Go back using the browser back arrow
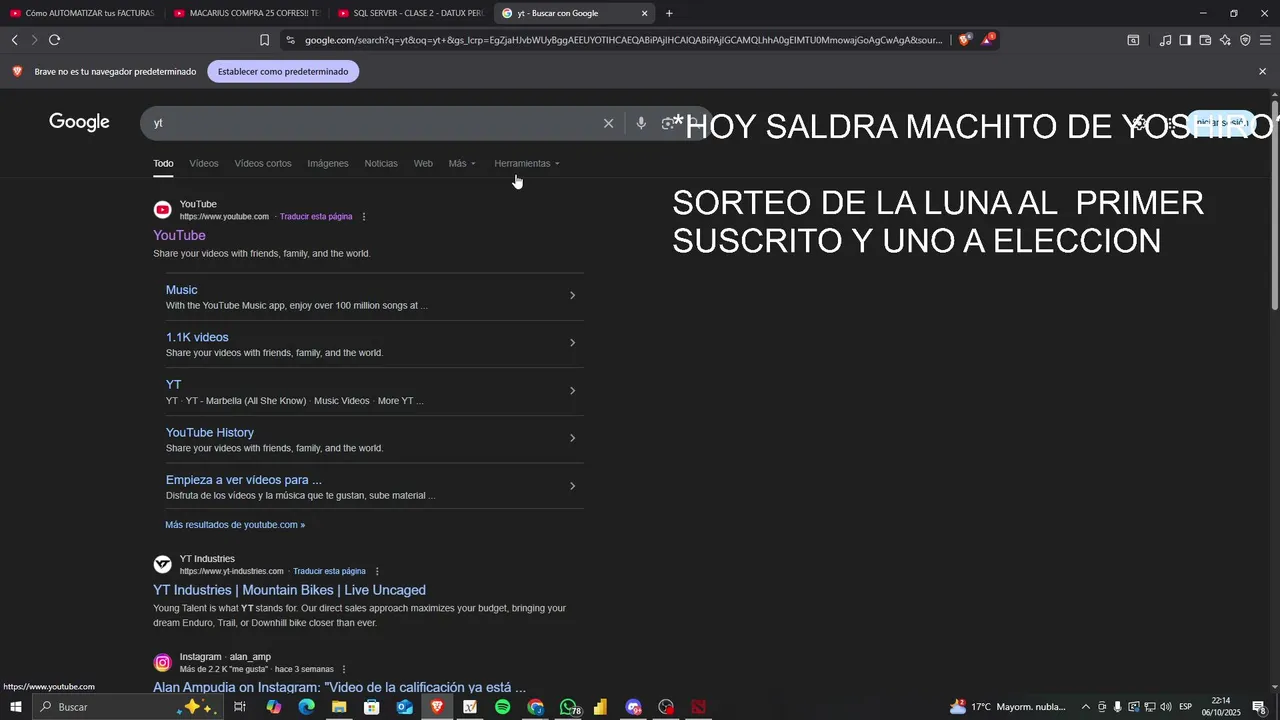 pyautogui.click(x=14, y=40)
